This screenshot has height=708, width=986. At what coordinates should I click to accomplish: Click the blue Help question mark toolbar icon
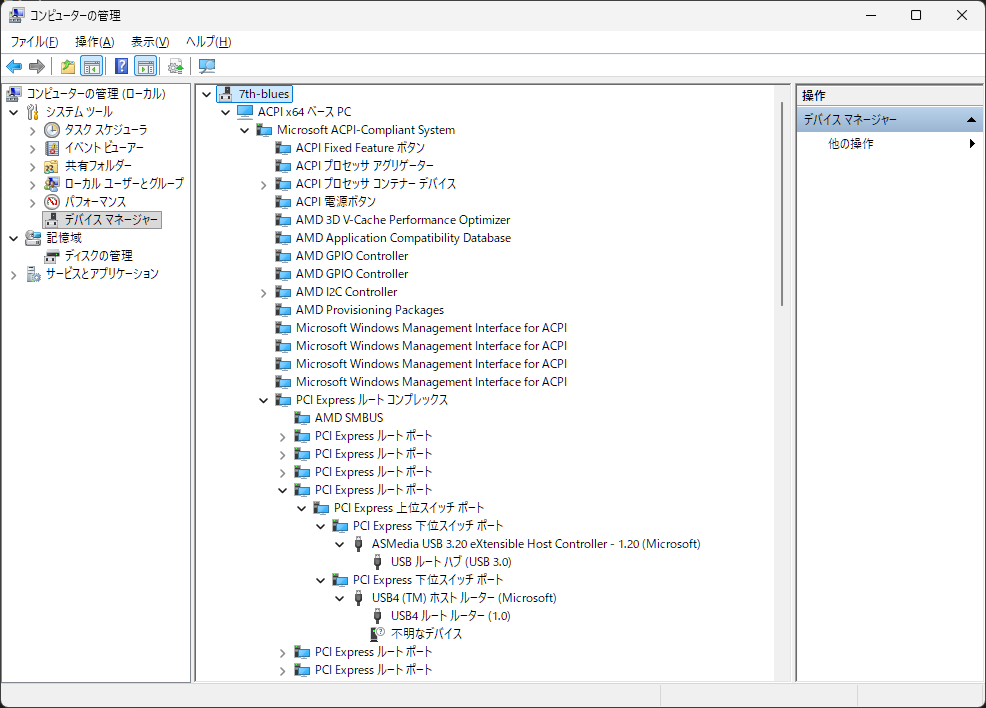tap(121, 66)
